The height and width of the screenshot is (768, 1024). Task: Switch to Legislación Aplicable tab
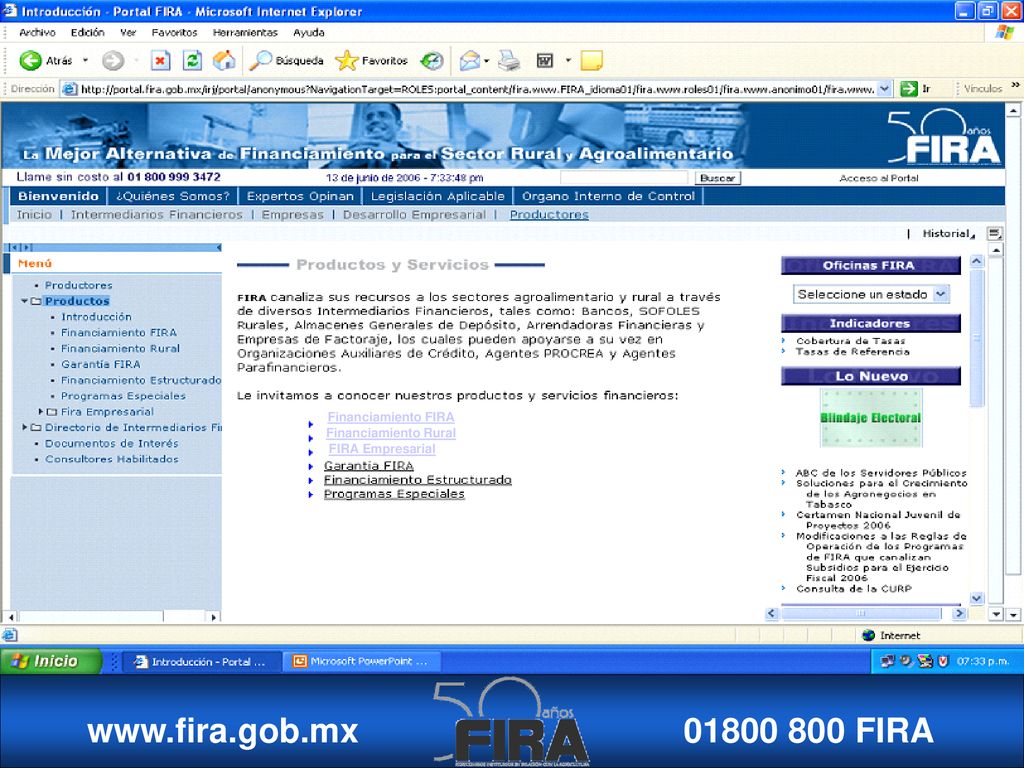[x=438, y=196]
